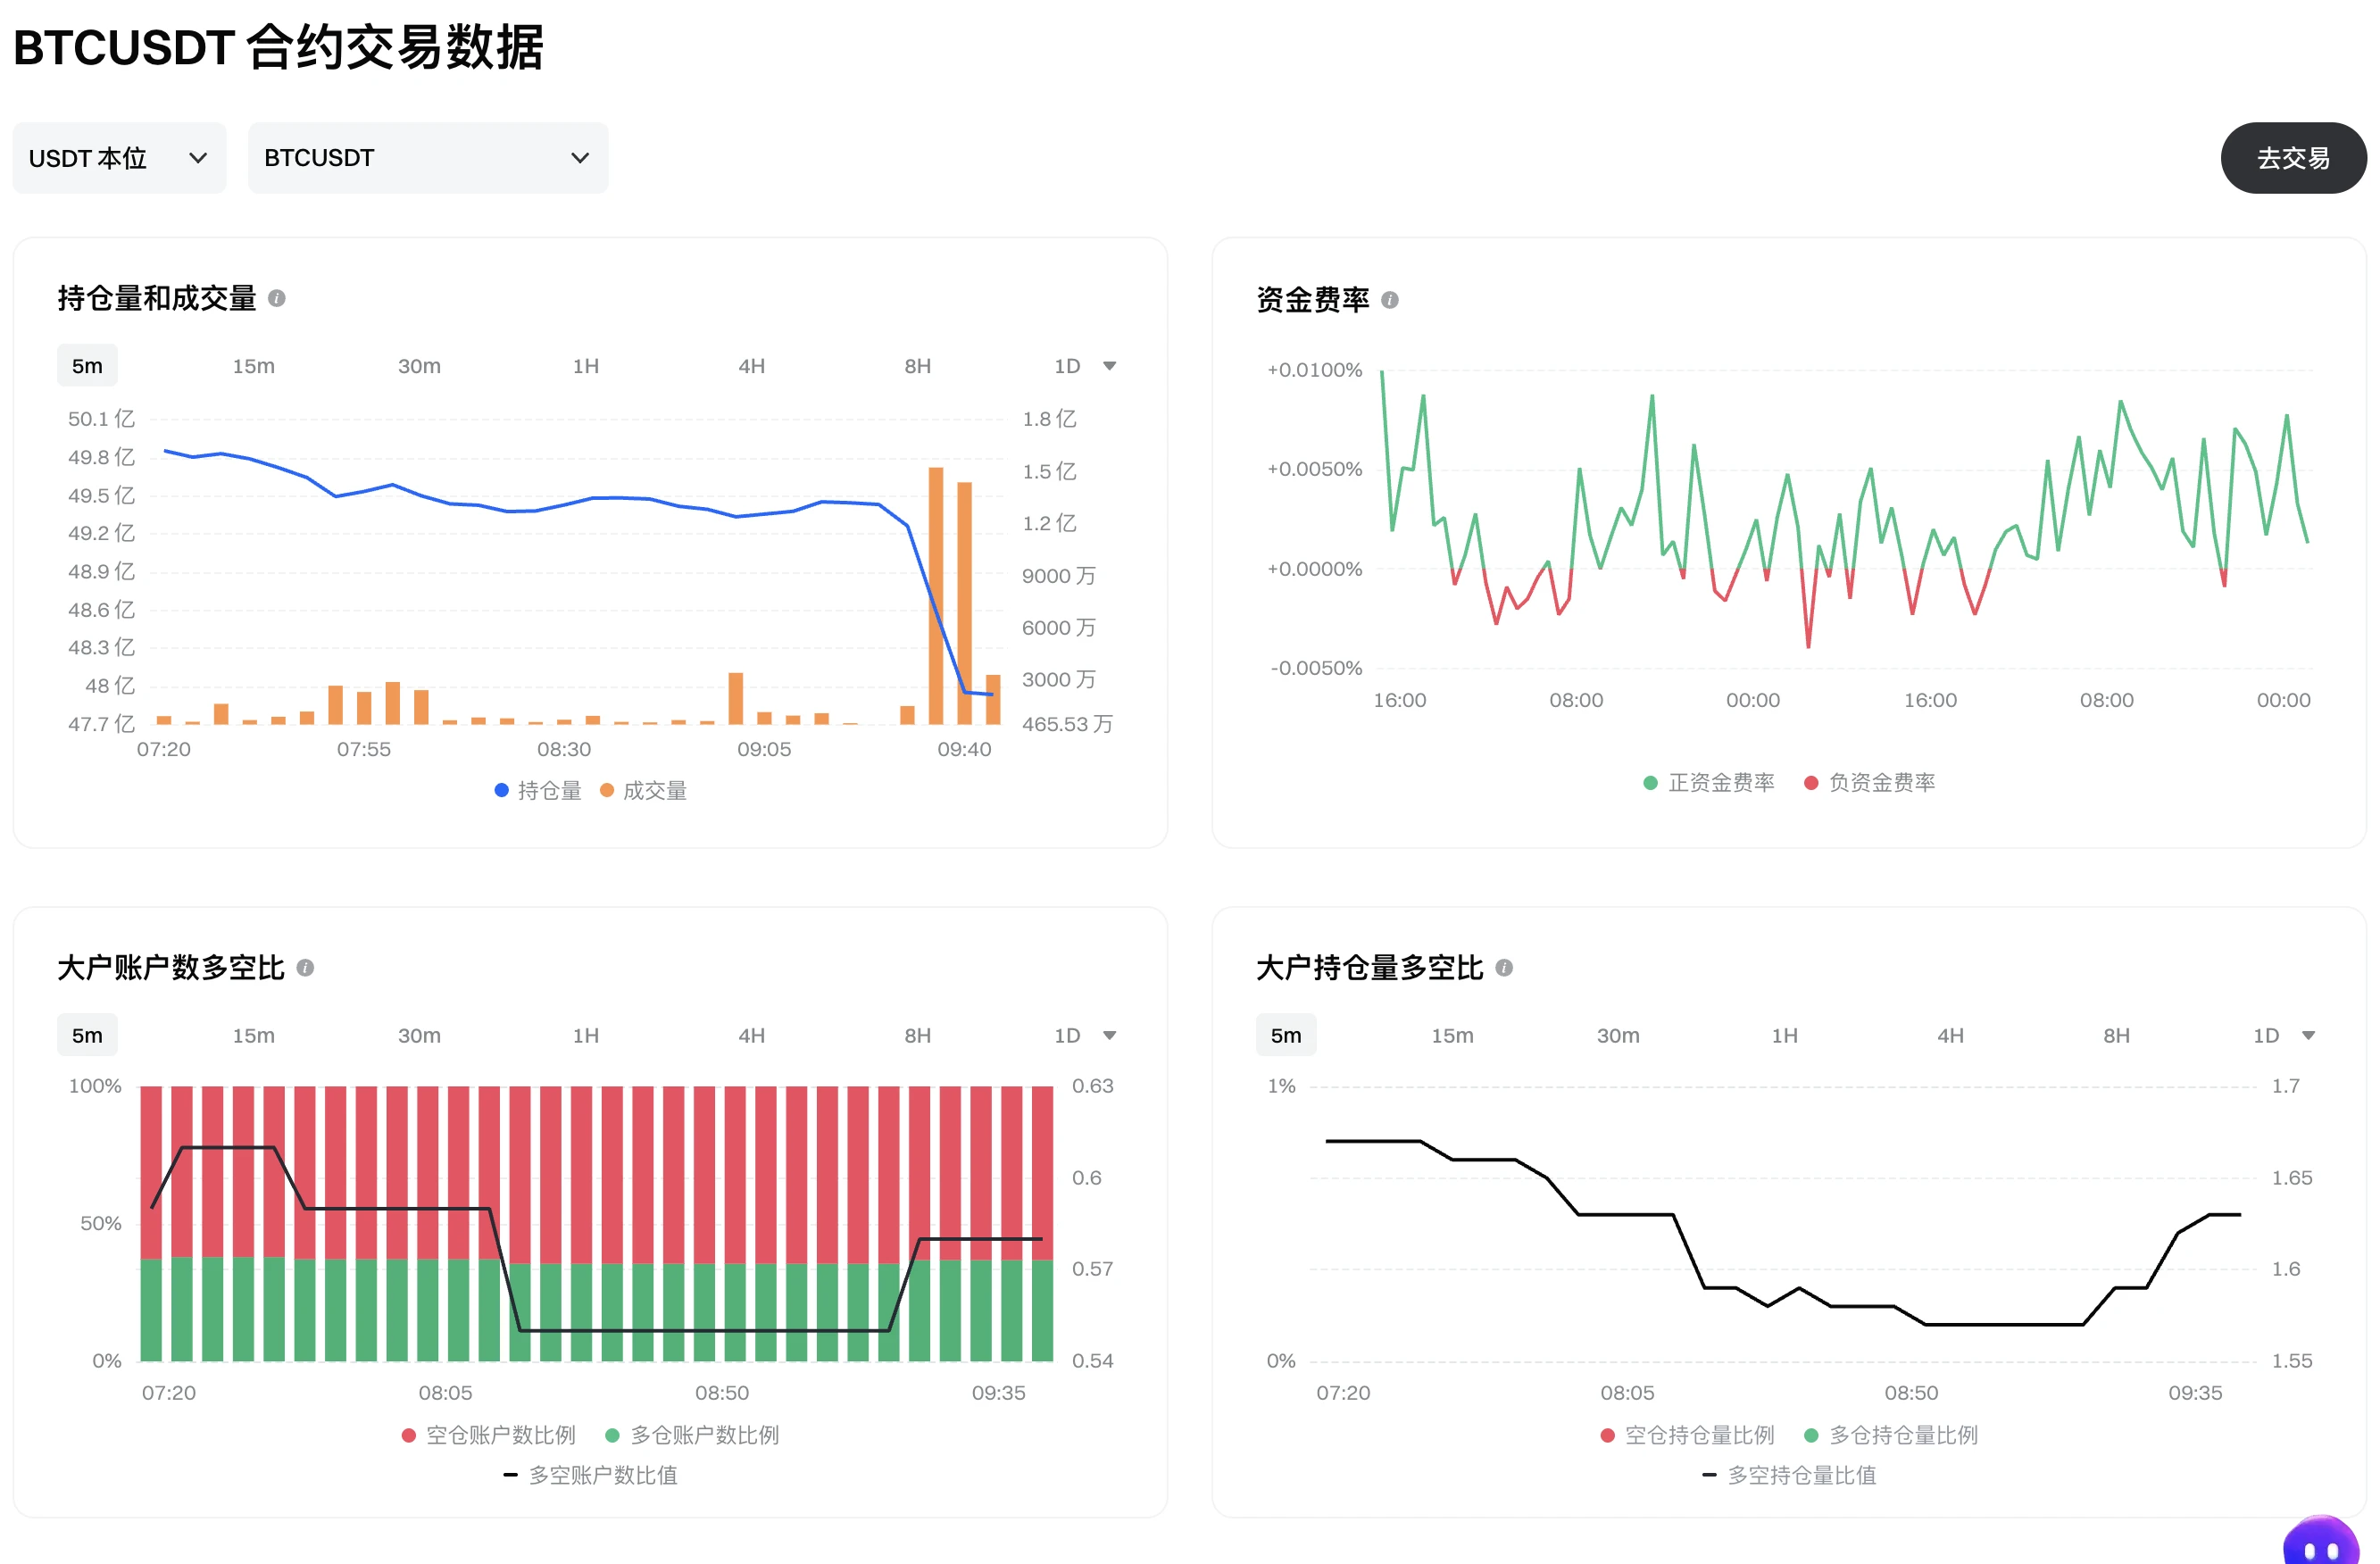Choose 30m interval in 大户持仓量多空比 chart
The height and width of the screenshot is (1564, 2380).
click(x=1618, y=1035)
